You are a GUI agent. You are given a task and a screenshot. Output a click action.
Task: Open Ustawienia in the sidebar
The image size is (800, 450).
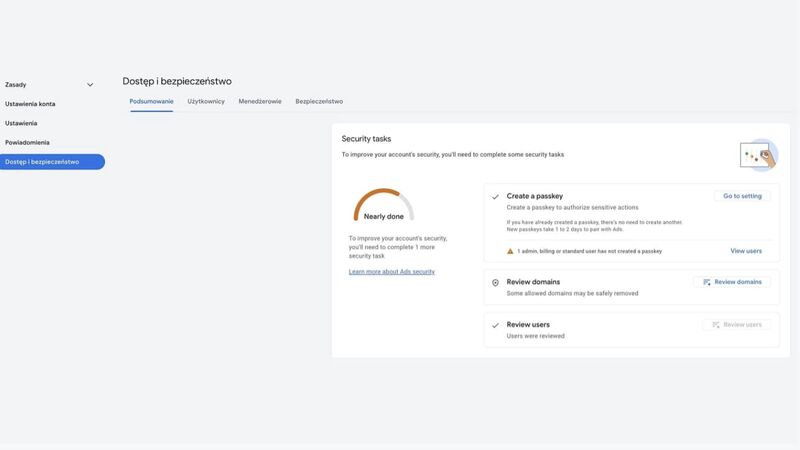click(21, 123)
